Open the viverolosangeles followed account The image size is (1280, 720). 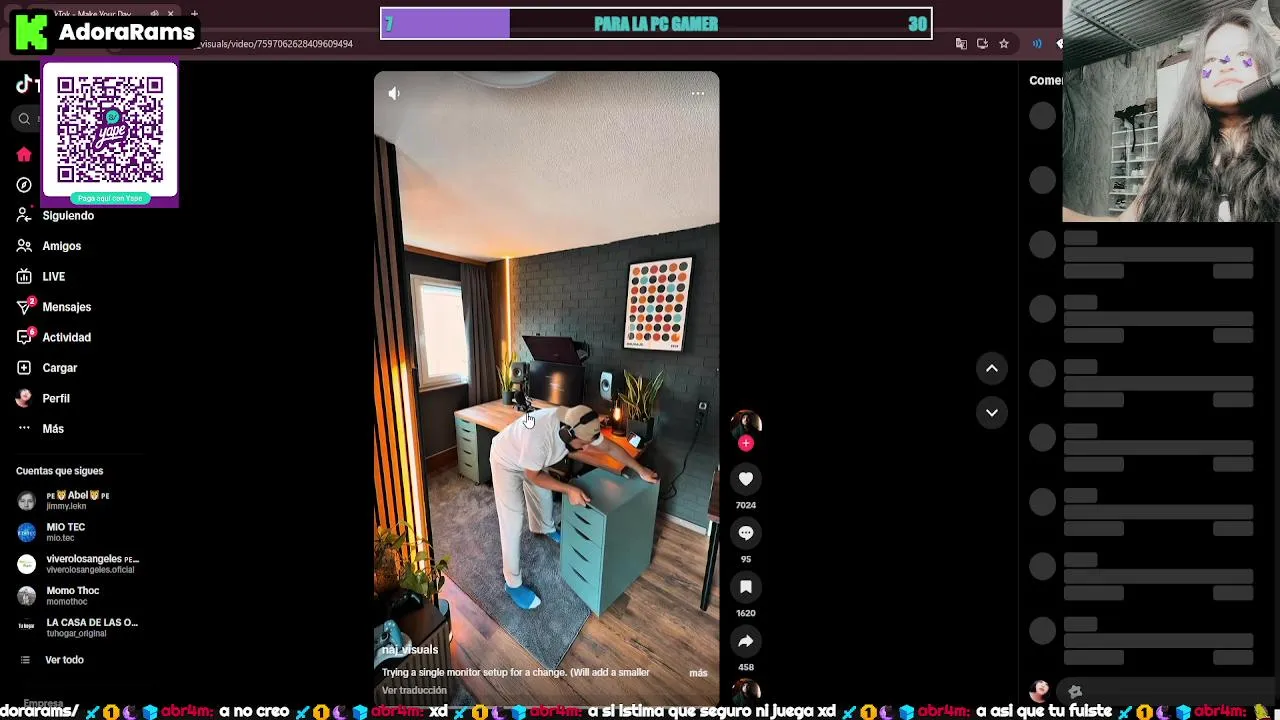pos(80,564)
